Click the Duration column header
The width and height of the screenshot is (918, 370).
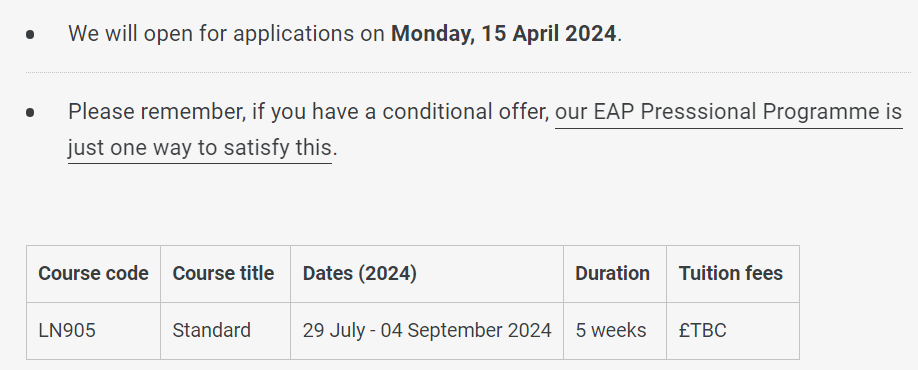tap(615, 273)
